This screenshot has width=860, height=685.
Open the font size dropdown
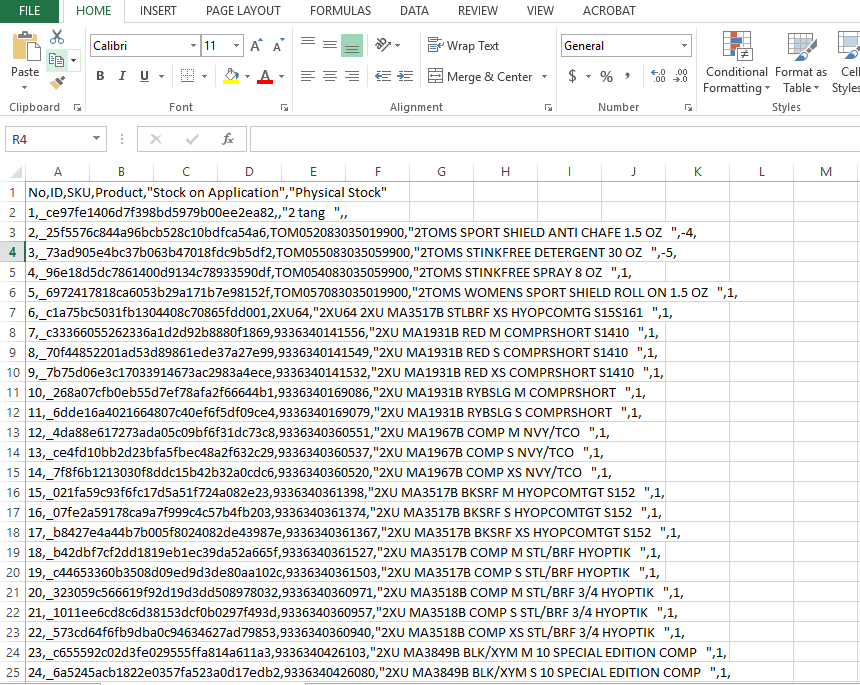pyautogui.click(x=236, y=46)
